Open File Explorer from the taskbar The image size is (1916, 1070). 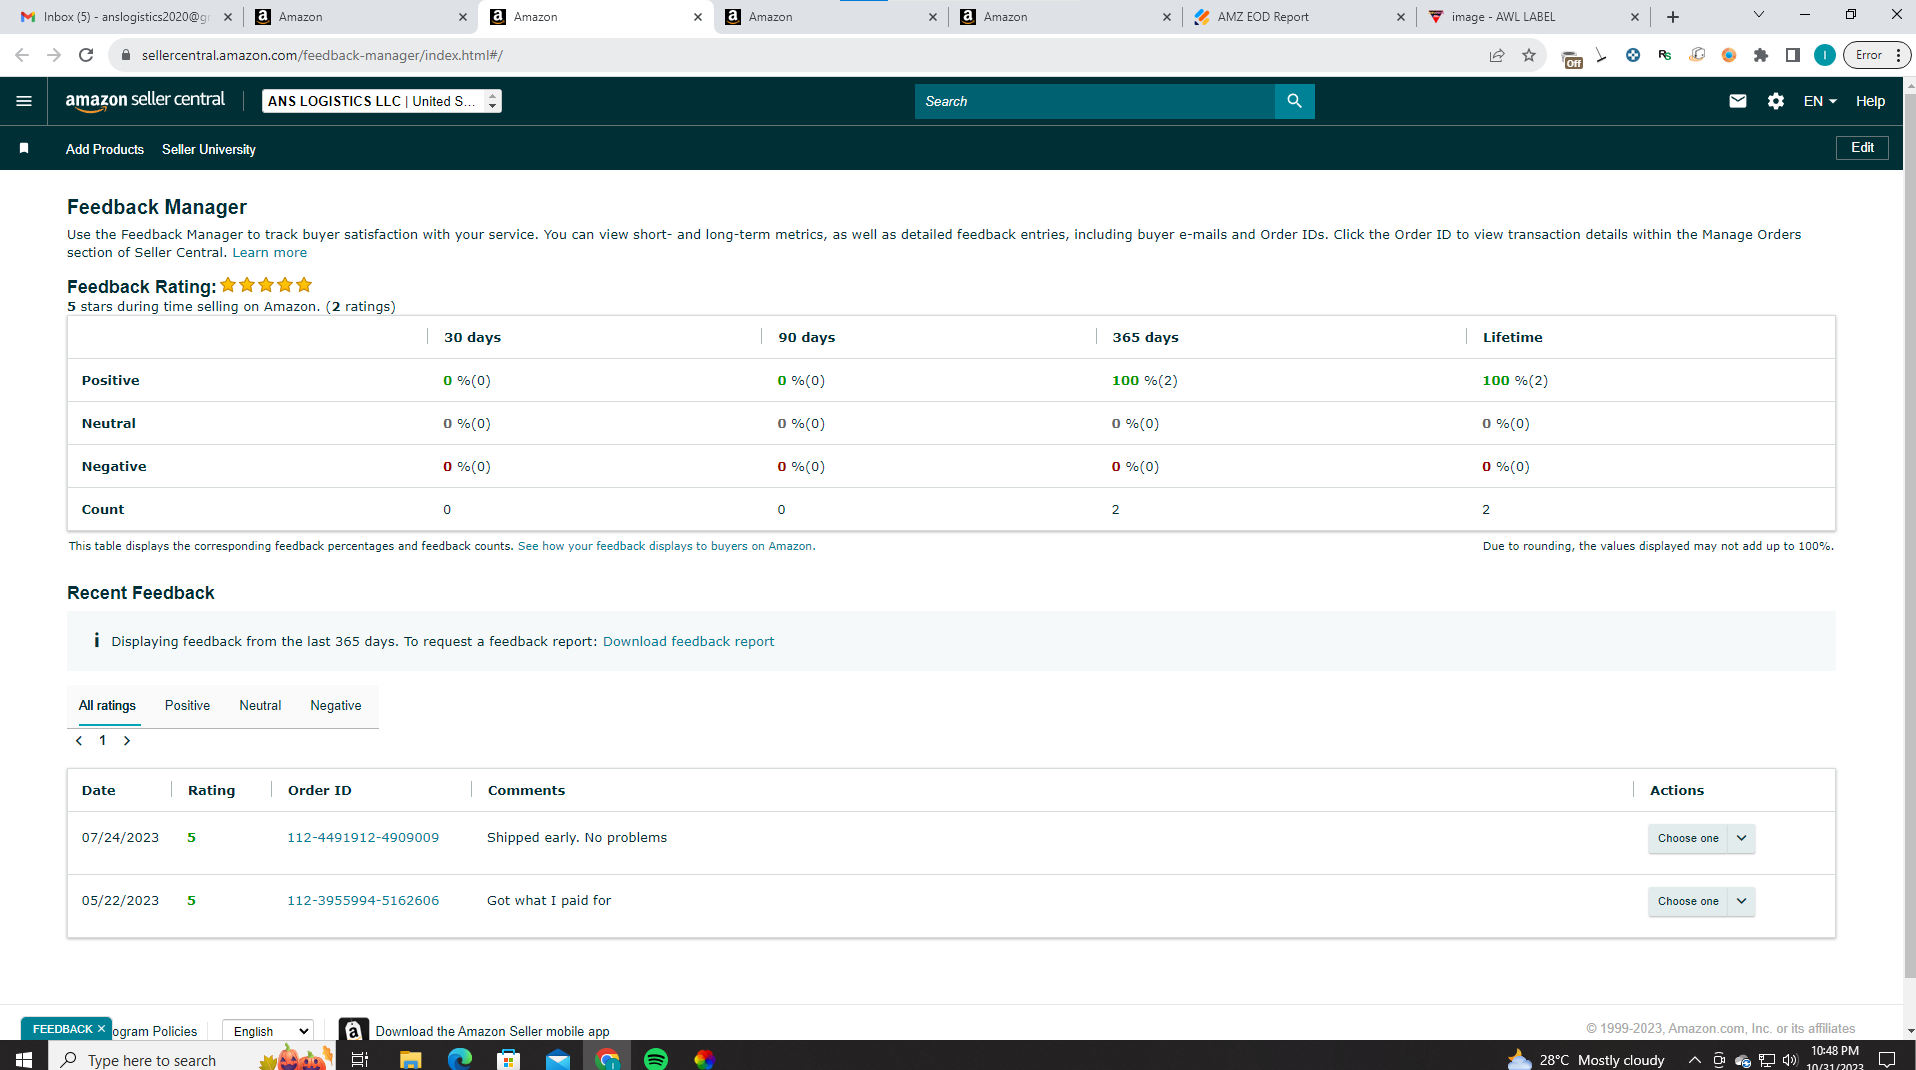tap(410, 1059)
